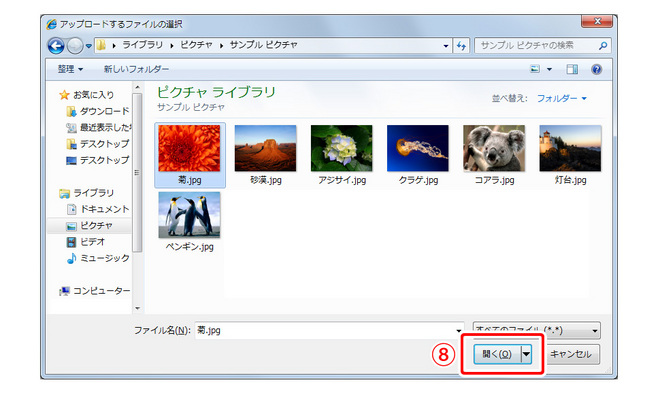Screen dimensions: 660x393
Task: Open ドキュメント library in the sidebar
Action: click(x=98, y=209)
